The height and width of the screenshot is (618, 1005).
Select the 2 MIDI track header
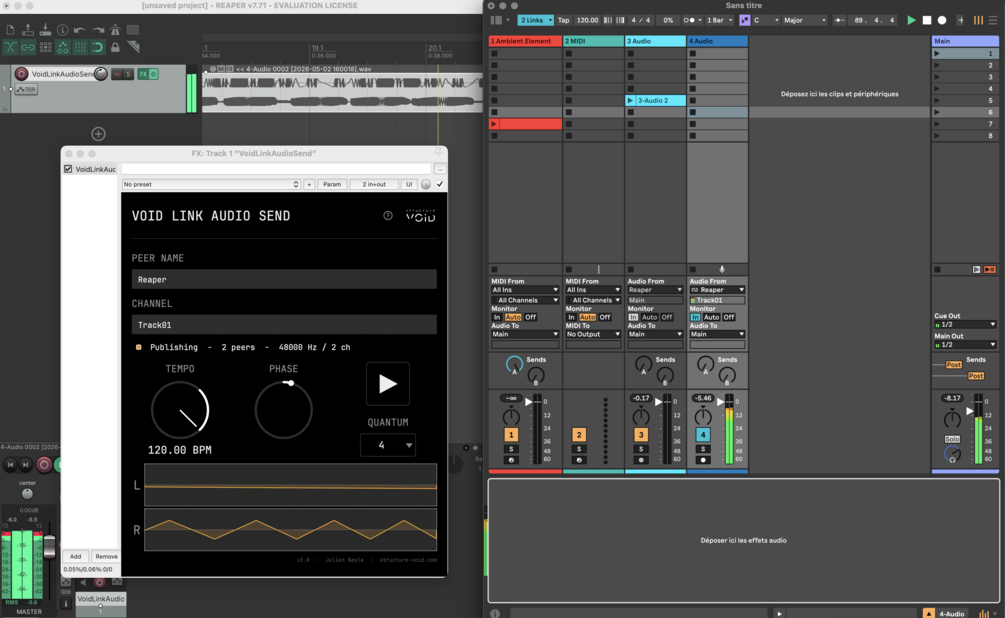[593, 41]
